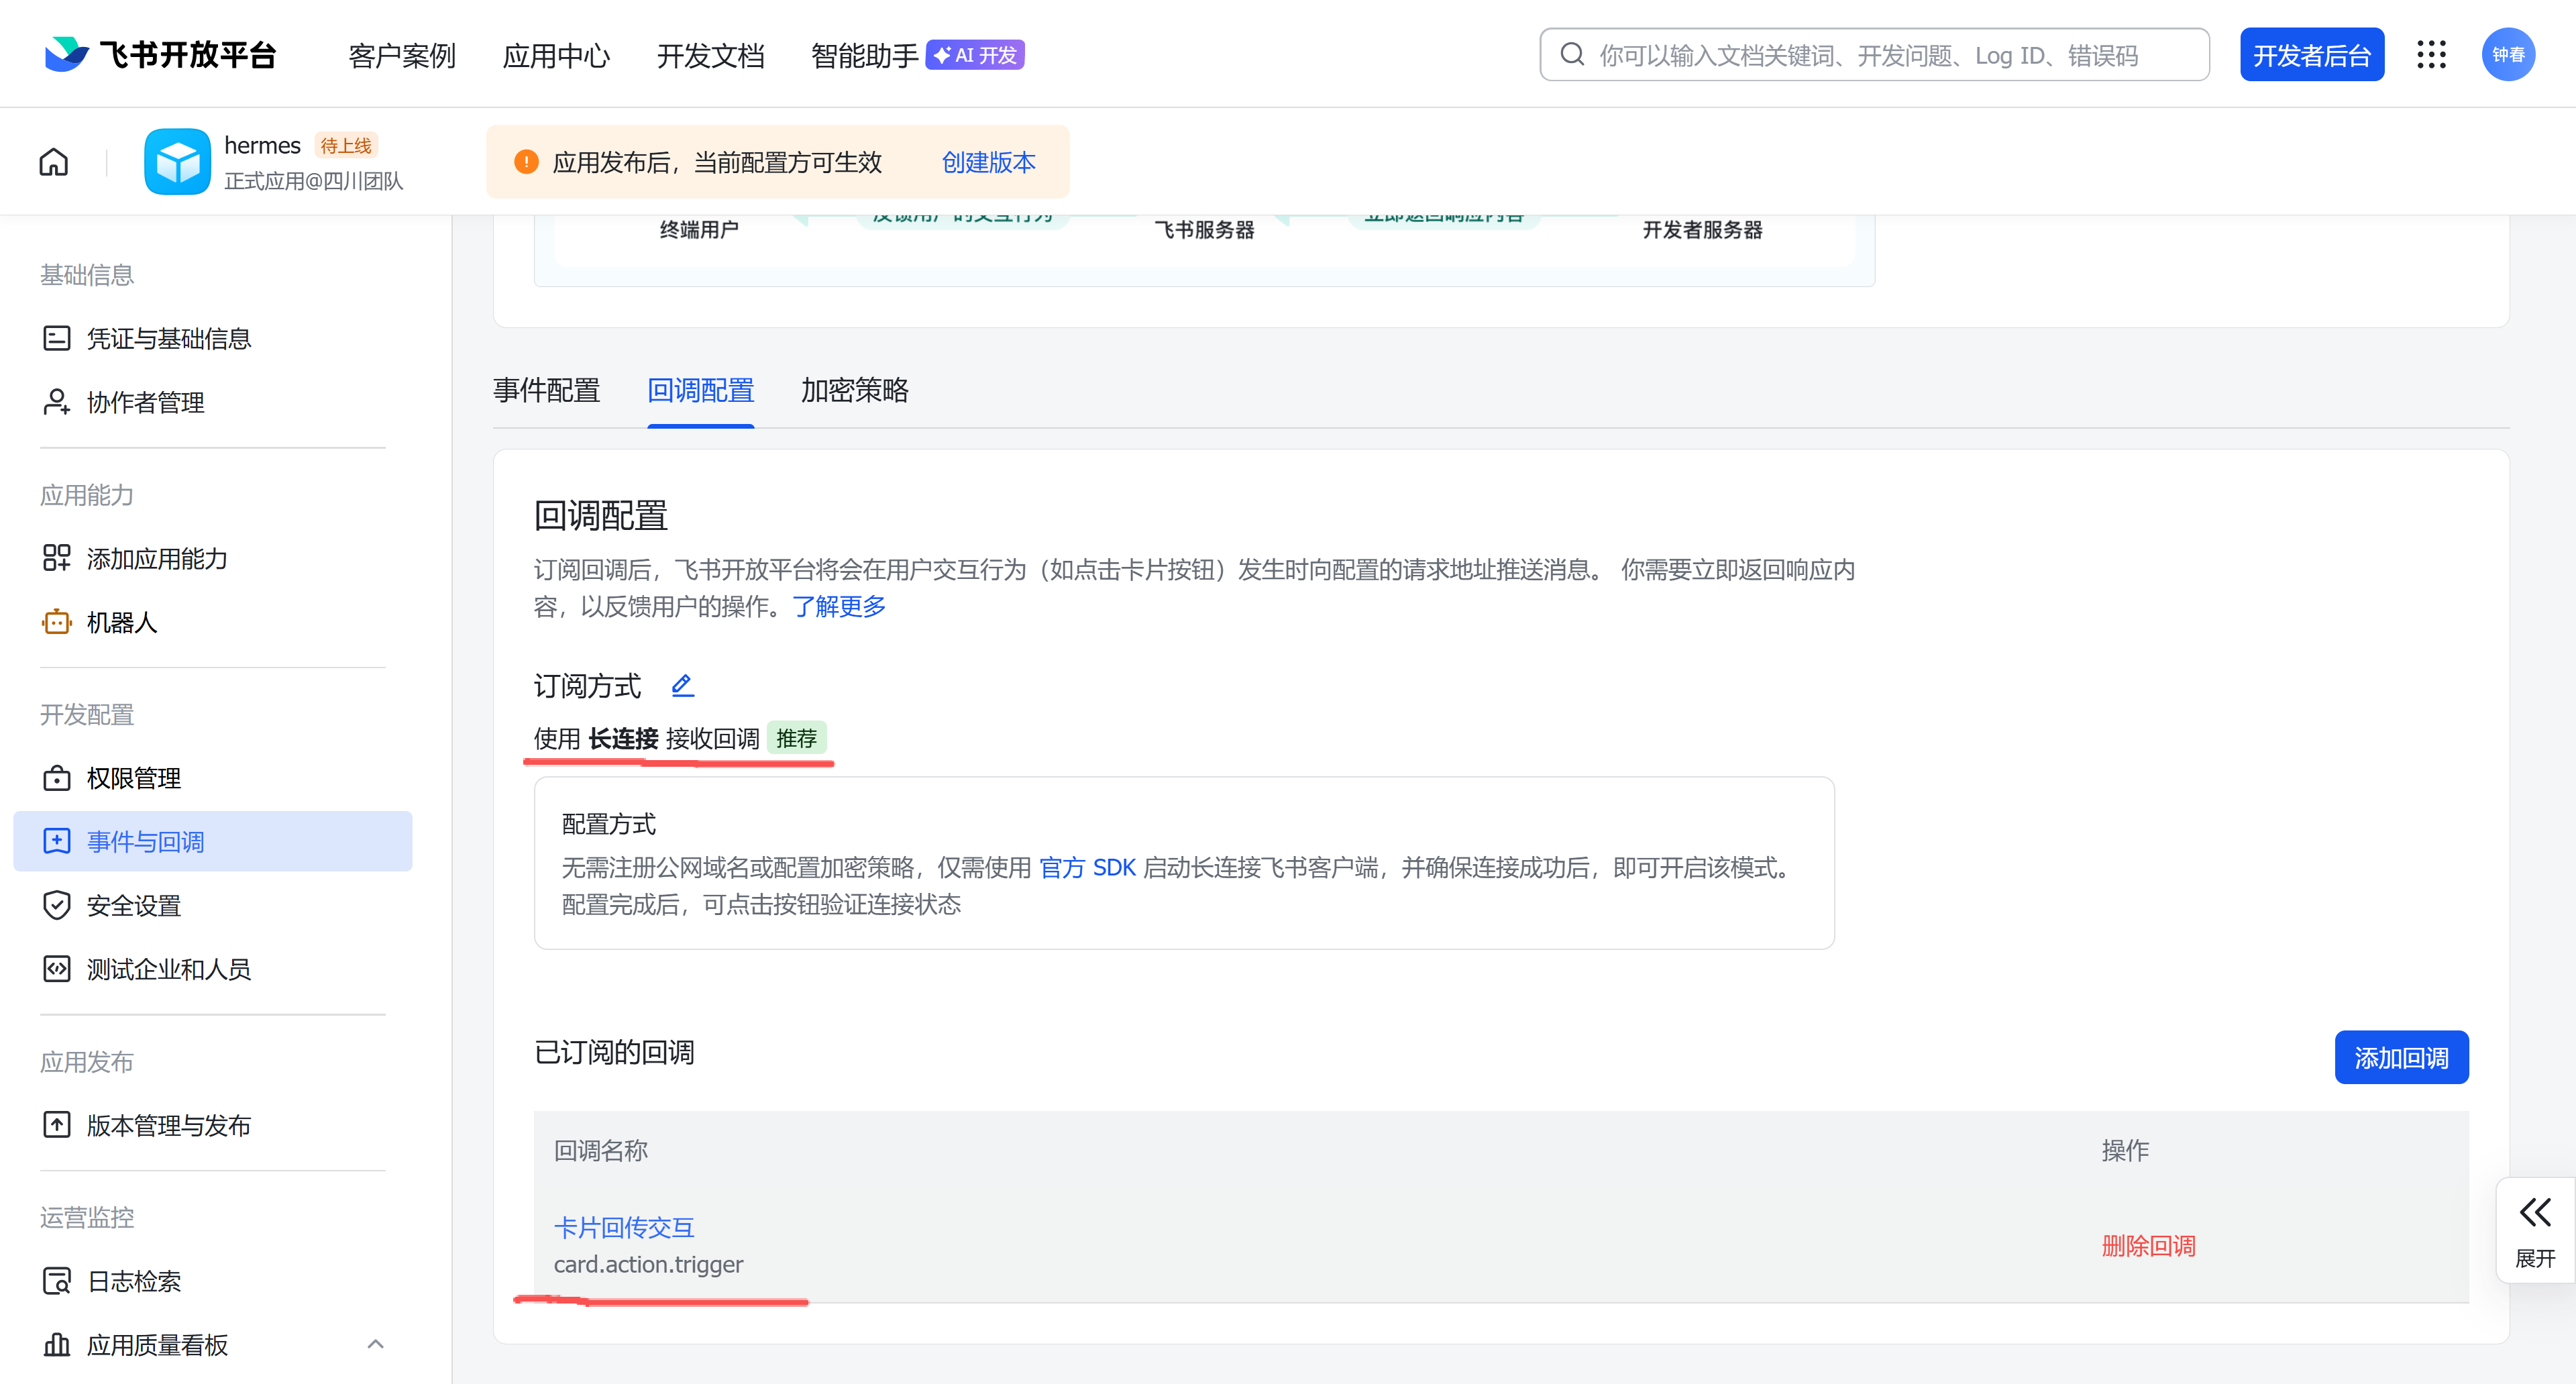Click the 安全设置 shield icon
Viewport: 2576px width, 1384px height.
[x=57, y=905]
